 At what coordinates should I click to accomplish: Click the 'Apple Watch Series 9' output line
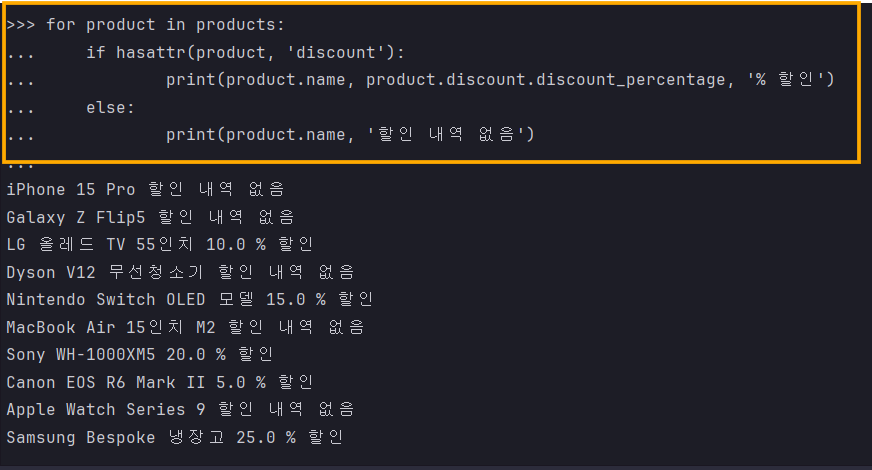(180, 409)
